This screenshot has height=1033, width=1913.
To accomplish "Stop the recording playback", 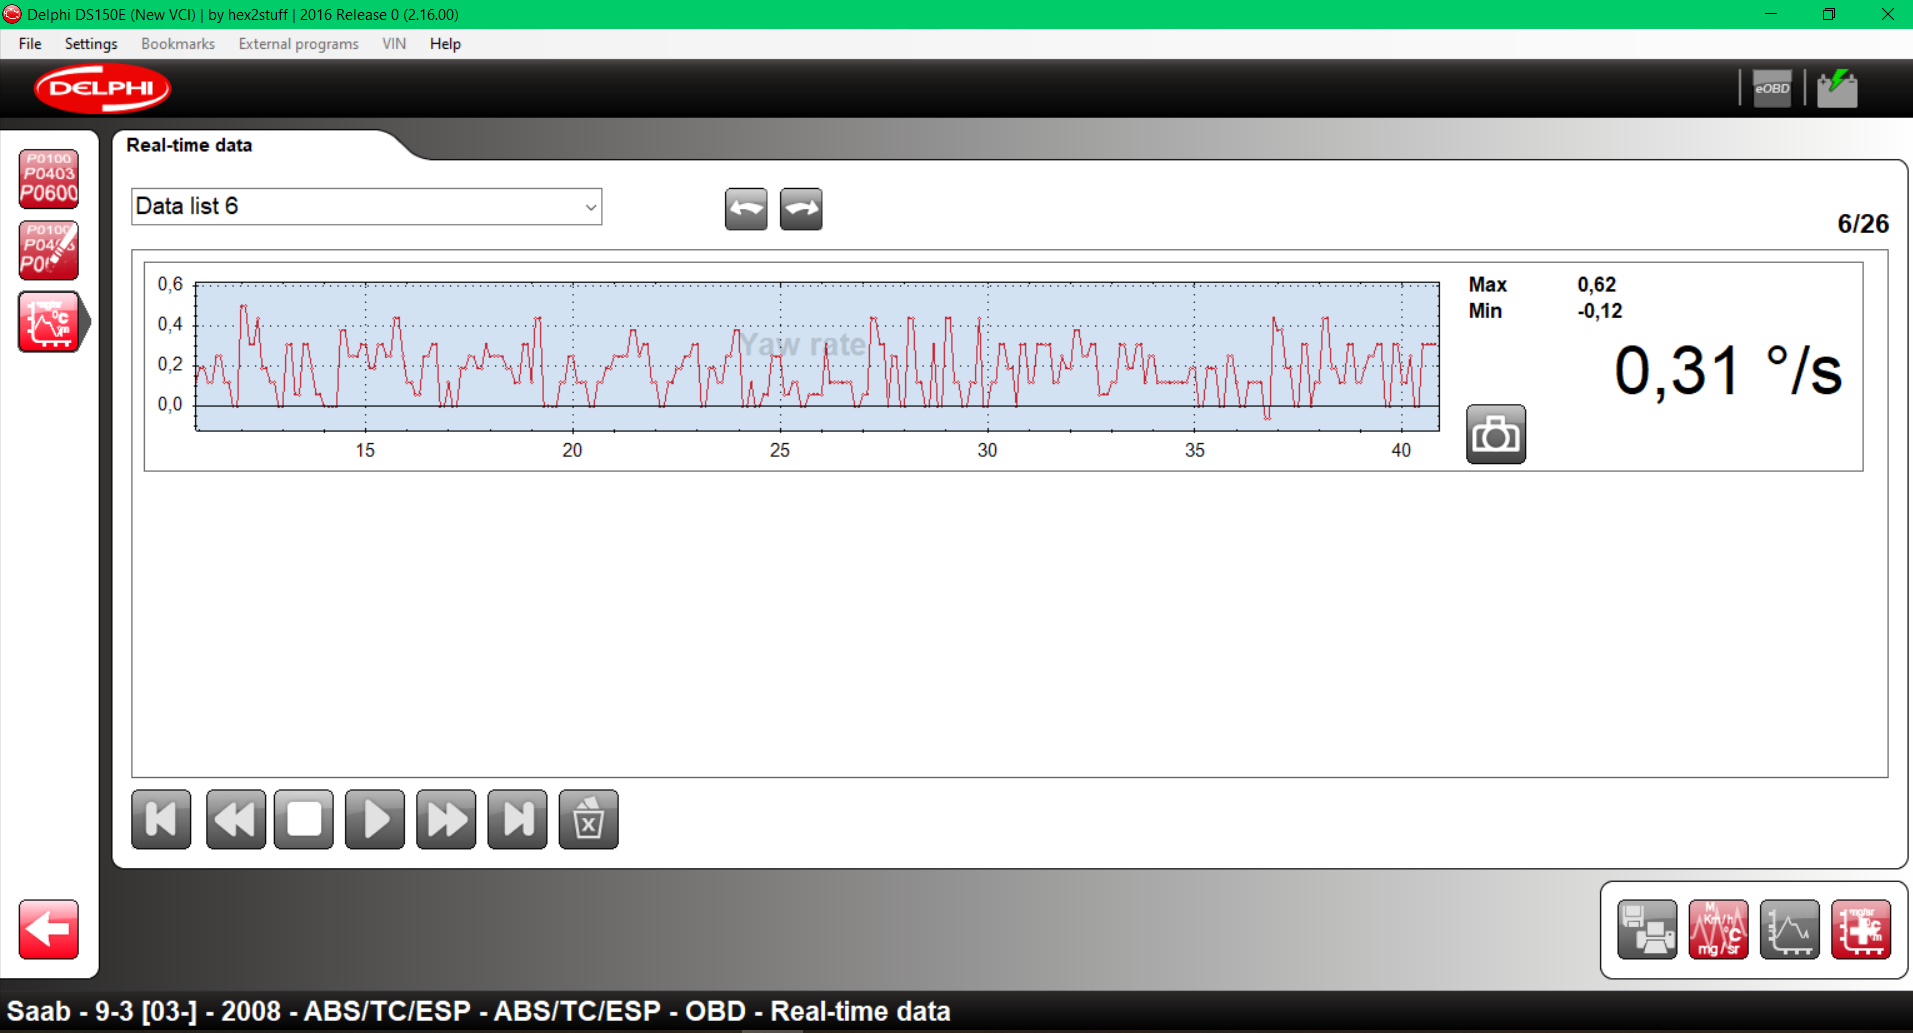I will point(304,819).
